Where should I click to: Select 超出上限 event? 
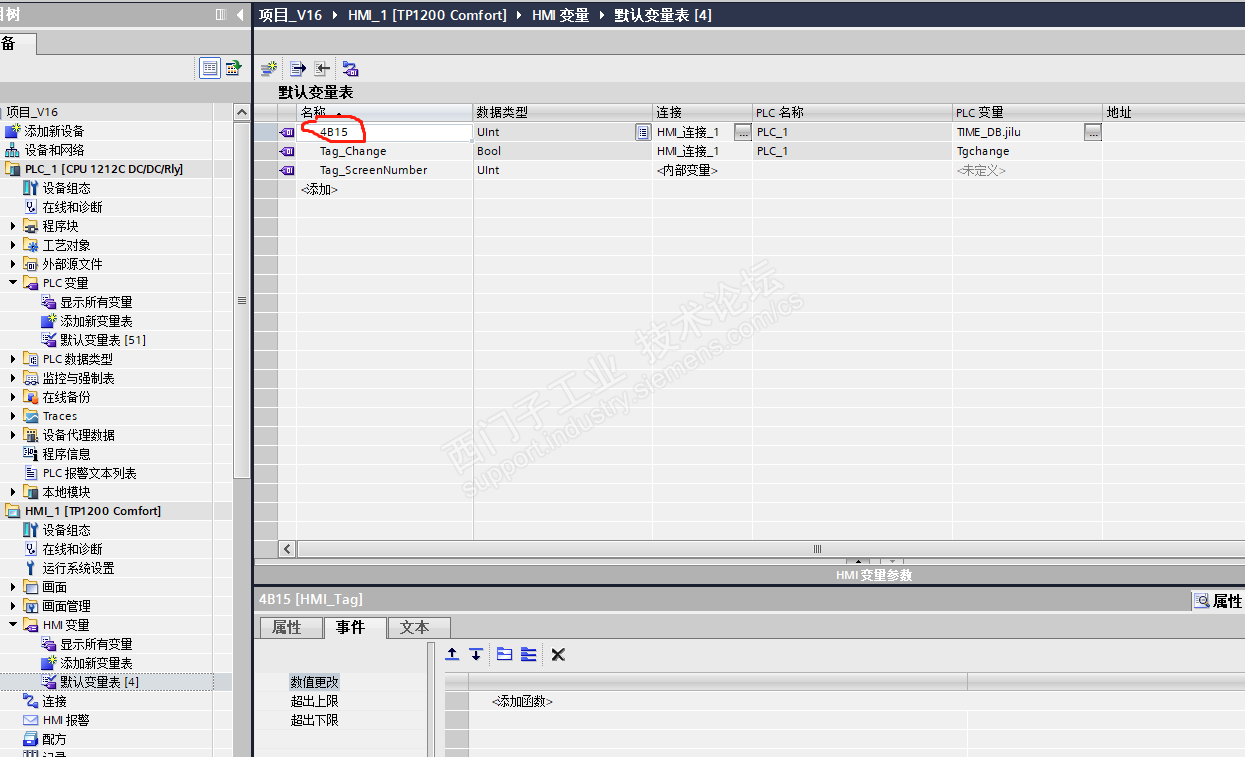tap(314, 701)
